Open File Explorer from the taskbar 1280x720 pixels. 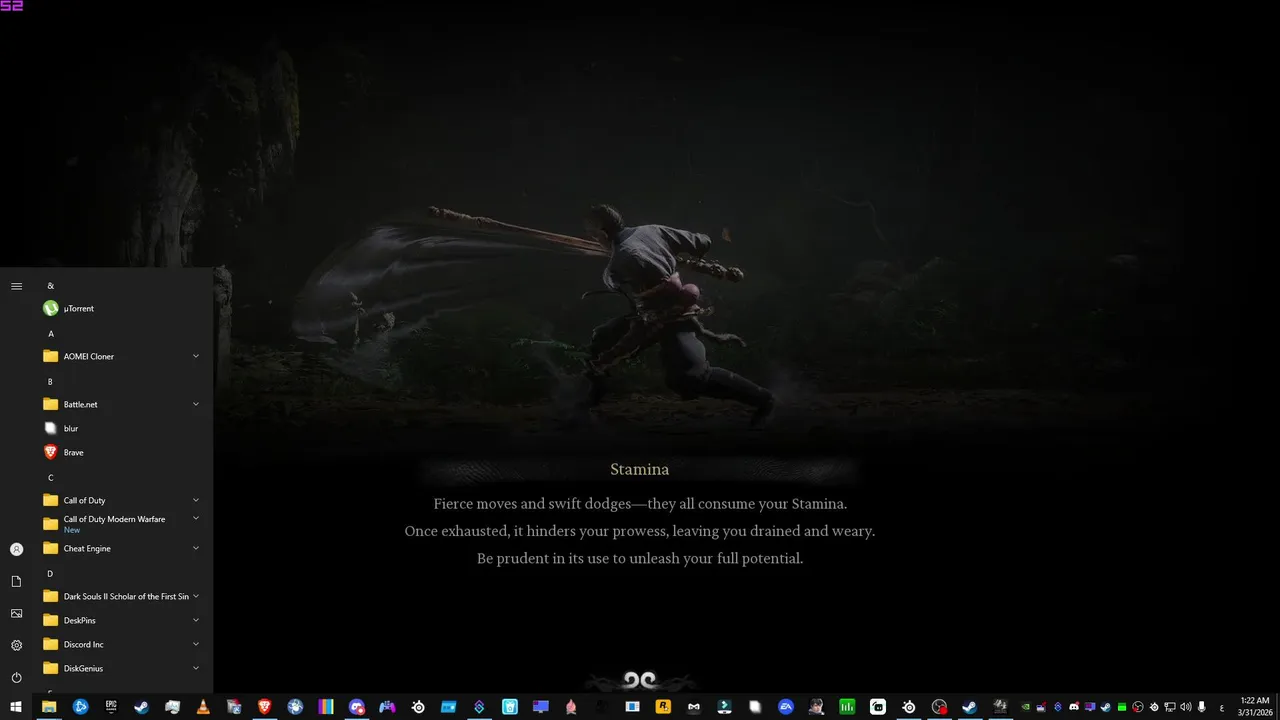pos(48,707)
